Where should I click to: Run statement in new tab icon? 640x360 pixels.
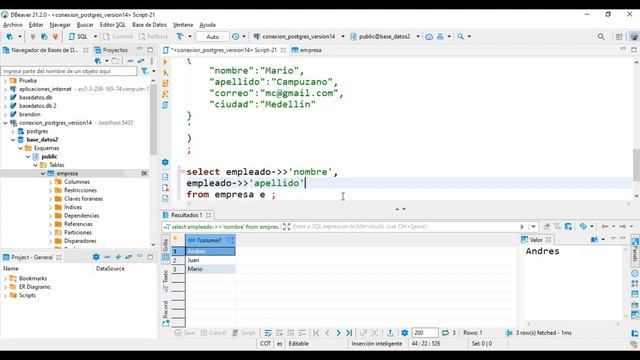pyautogui.click(x=165, y=73)
